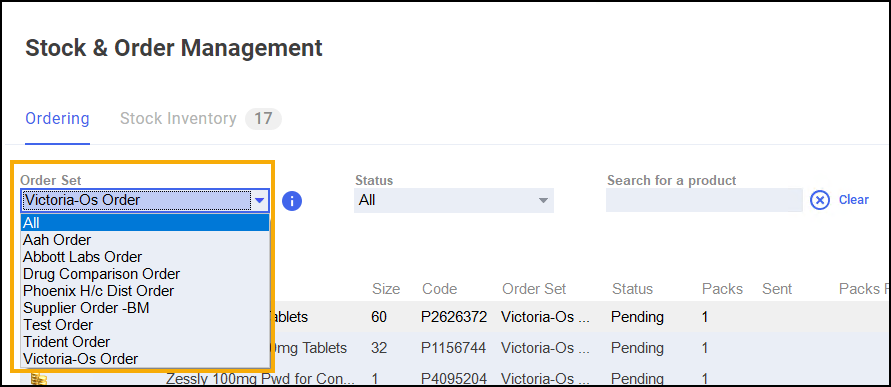Pick Test Order from the list

coord(145,325)
